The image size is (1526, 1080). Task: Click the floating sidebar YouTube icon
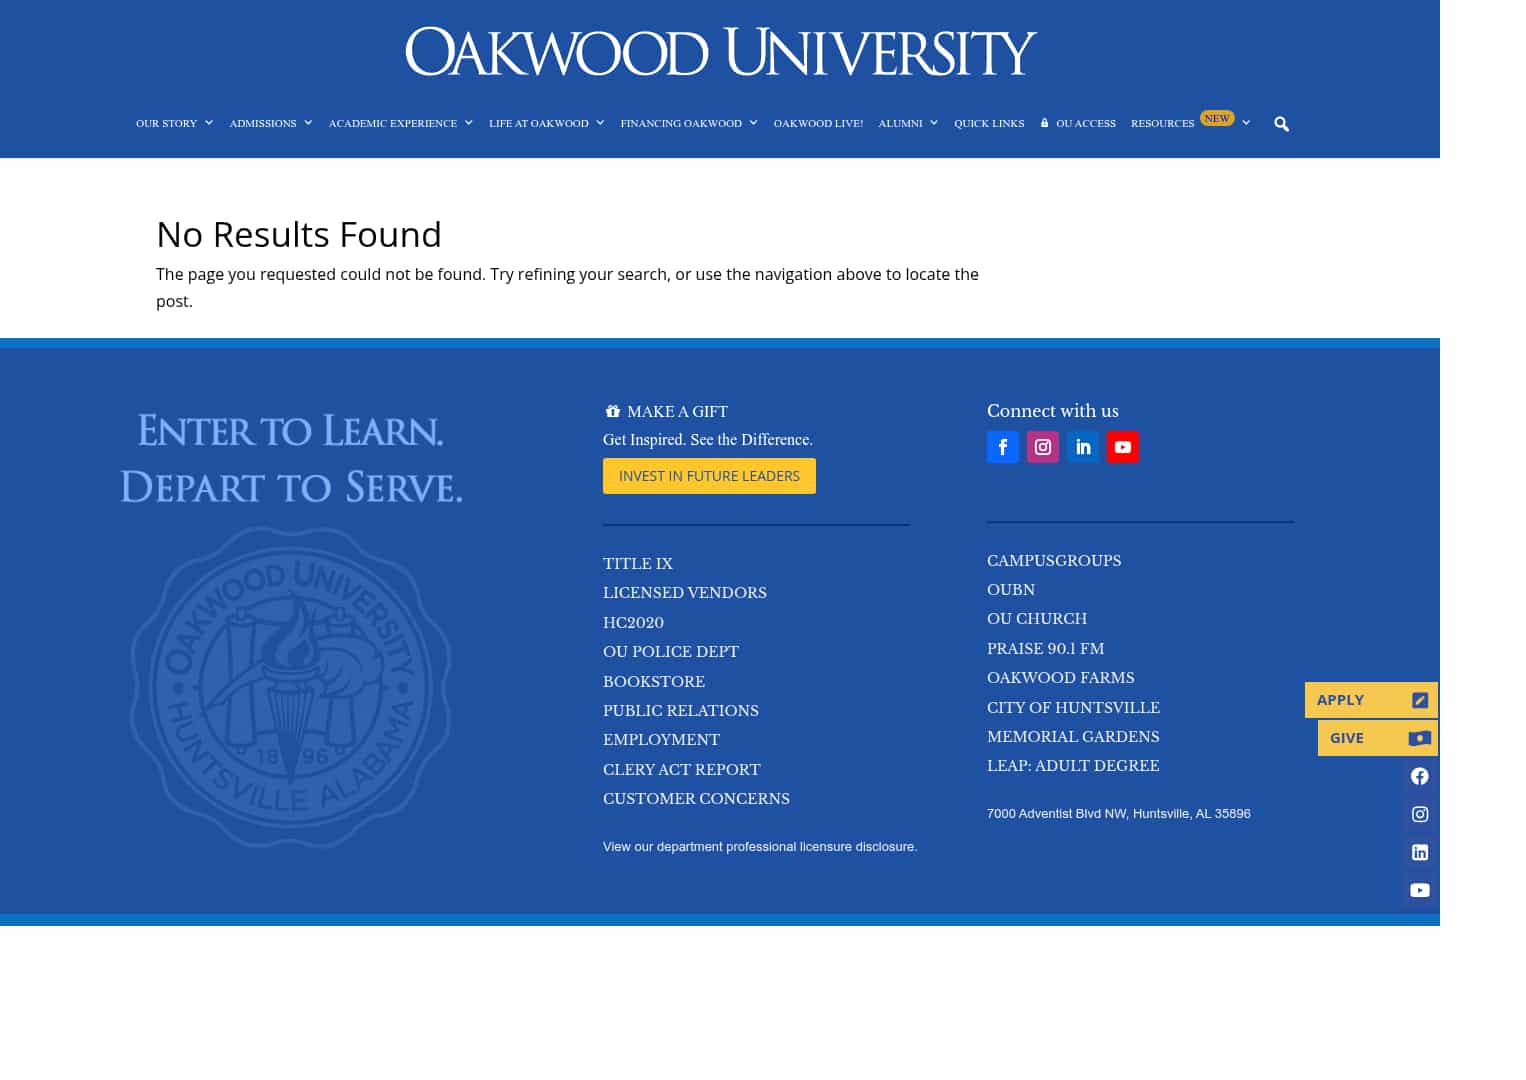1420,890
